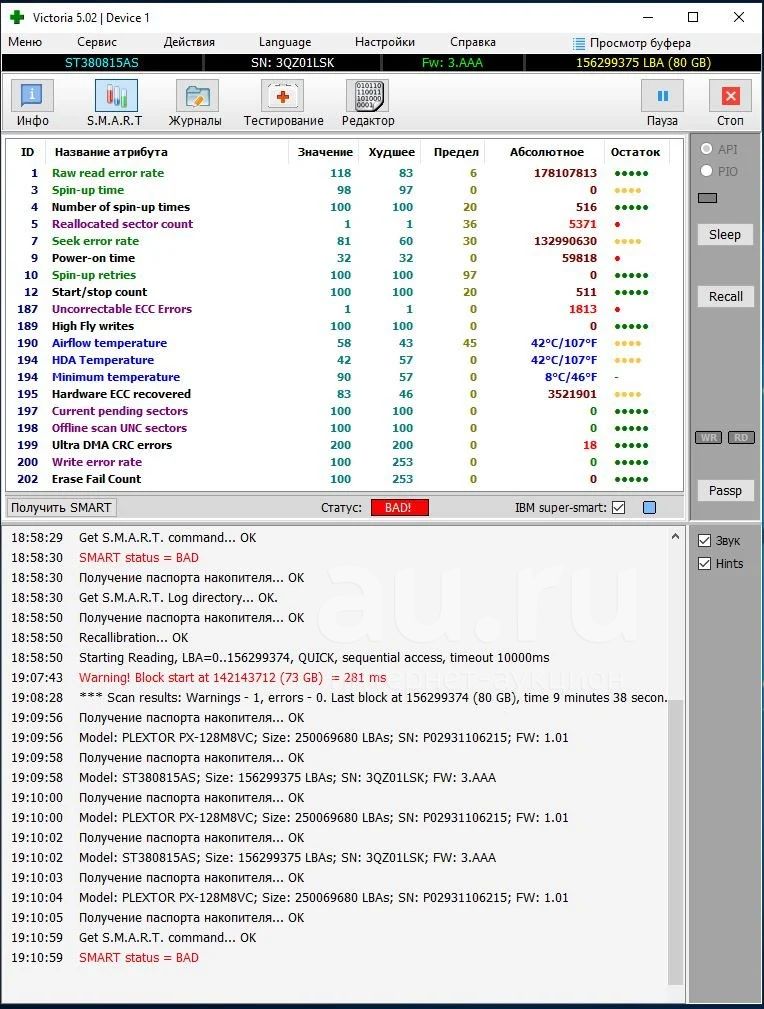Click the Просмотр буфера list icon
Viewport: 764px width, 1009px height.
pyautogui.click(x=579, y=43)
